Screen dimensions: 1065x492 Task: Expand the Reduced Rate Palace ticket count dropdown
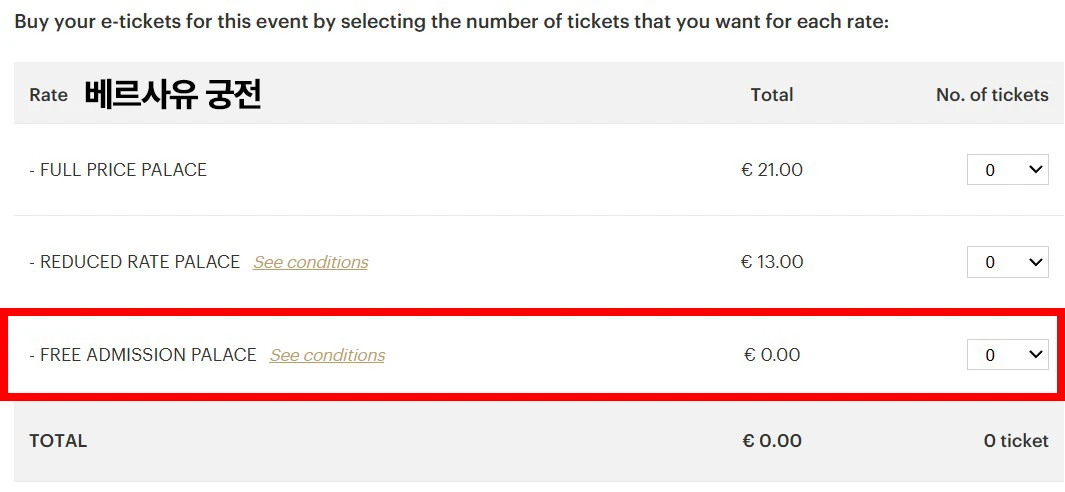tap(1006, 262)
